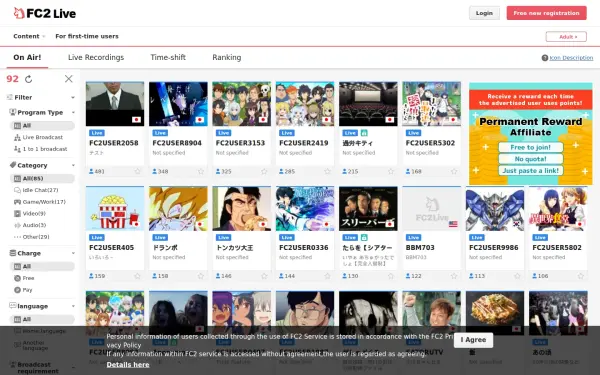Switch to Live Recordings tab
This screenshot has height=375, width=600.
click(x=96, y=57)
